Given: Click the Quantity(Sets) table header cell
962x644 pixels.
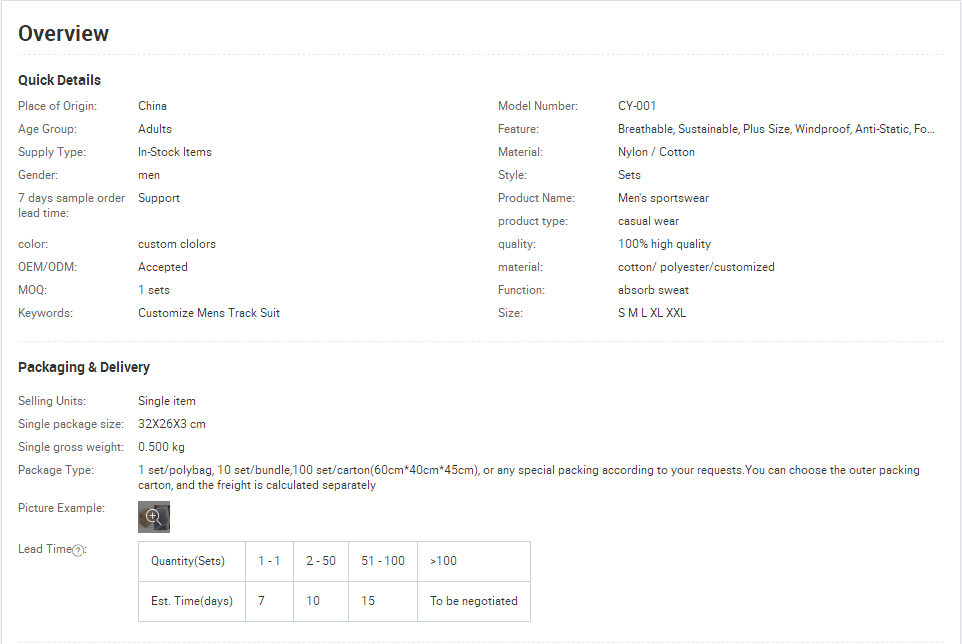Looking at the screenshot, I should pos(192,561).
